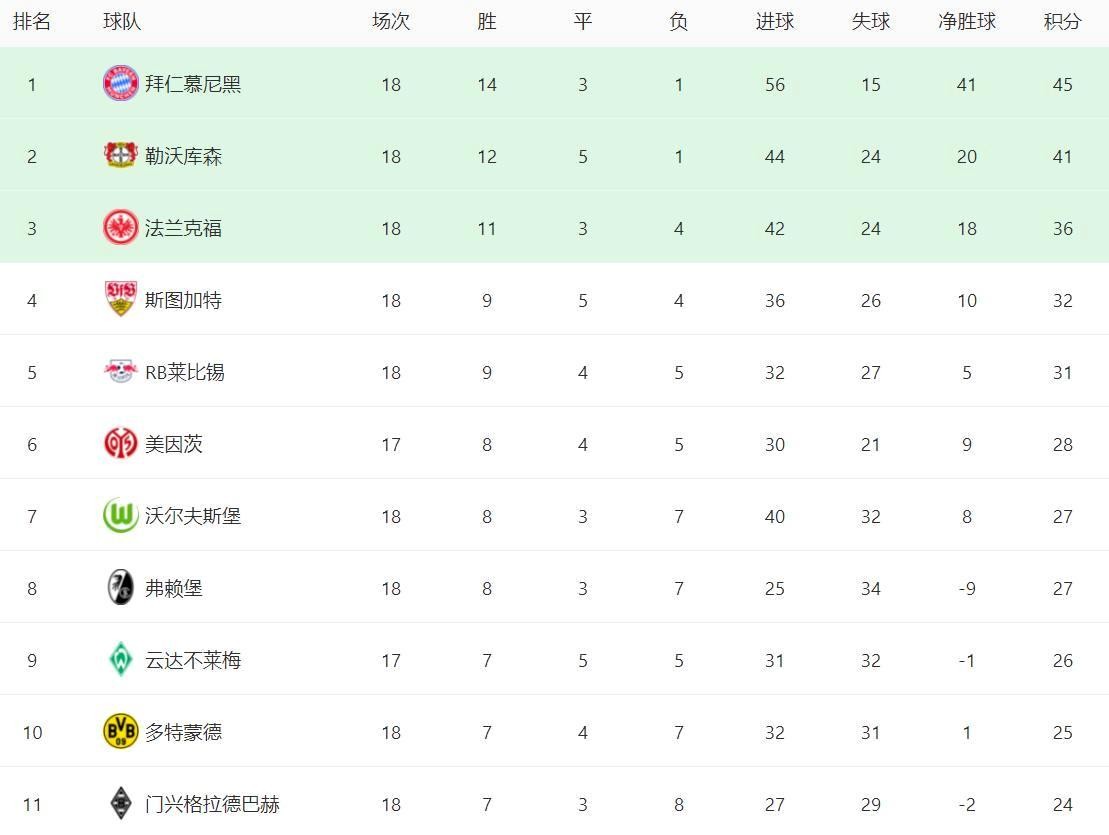Select the Wolfsburg green W logo
This screenshot has width=1109, height=835.
coord(120,515)
